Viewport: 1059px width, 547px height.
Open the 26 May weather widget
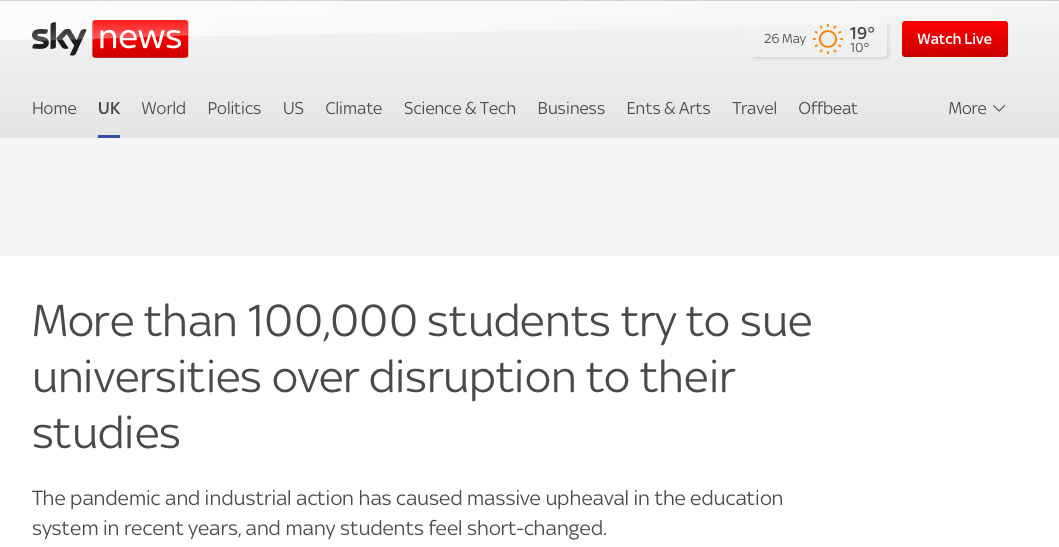[819, 39]
